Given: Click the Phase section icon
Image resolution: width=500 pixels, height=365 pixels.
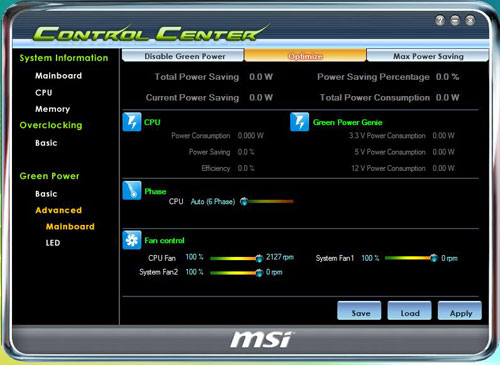Looking at the screenshot, I should point(132,190).
